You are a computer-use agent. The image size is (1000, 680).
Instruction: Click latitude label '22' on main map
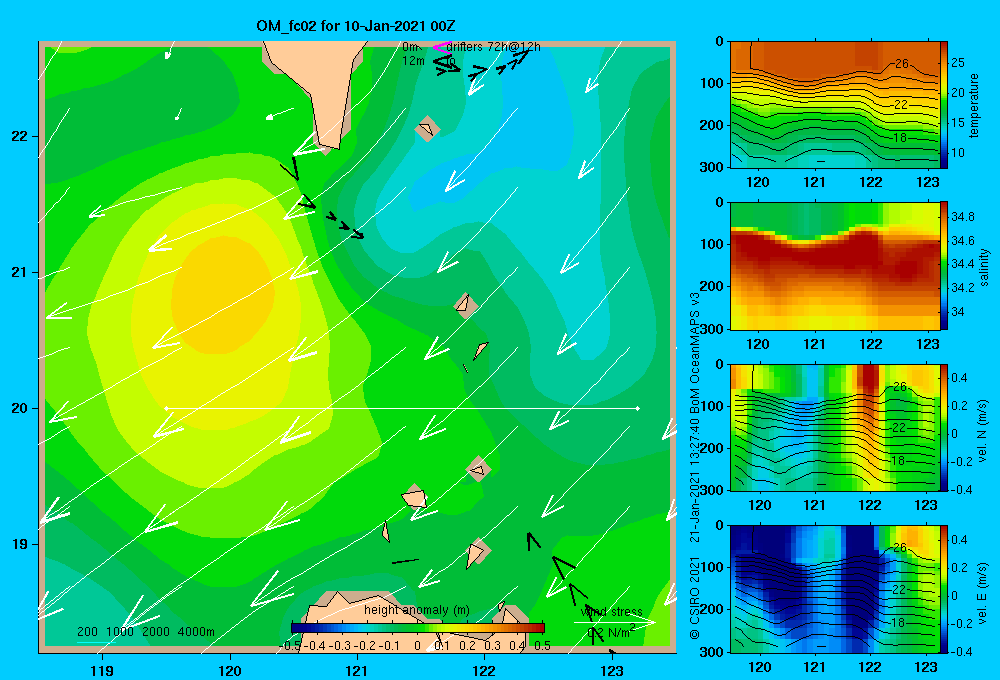point(20,137)
